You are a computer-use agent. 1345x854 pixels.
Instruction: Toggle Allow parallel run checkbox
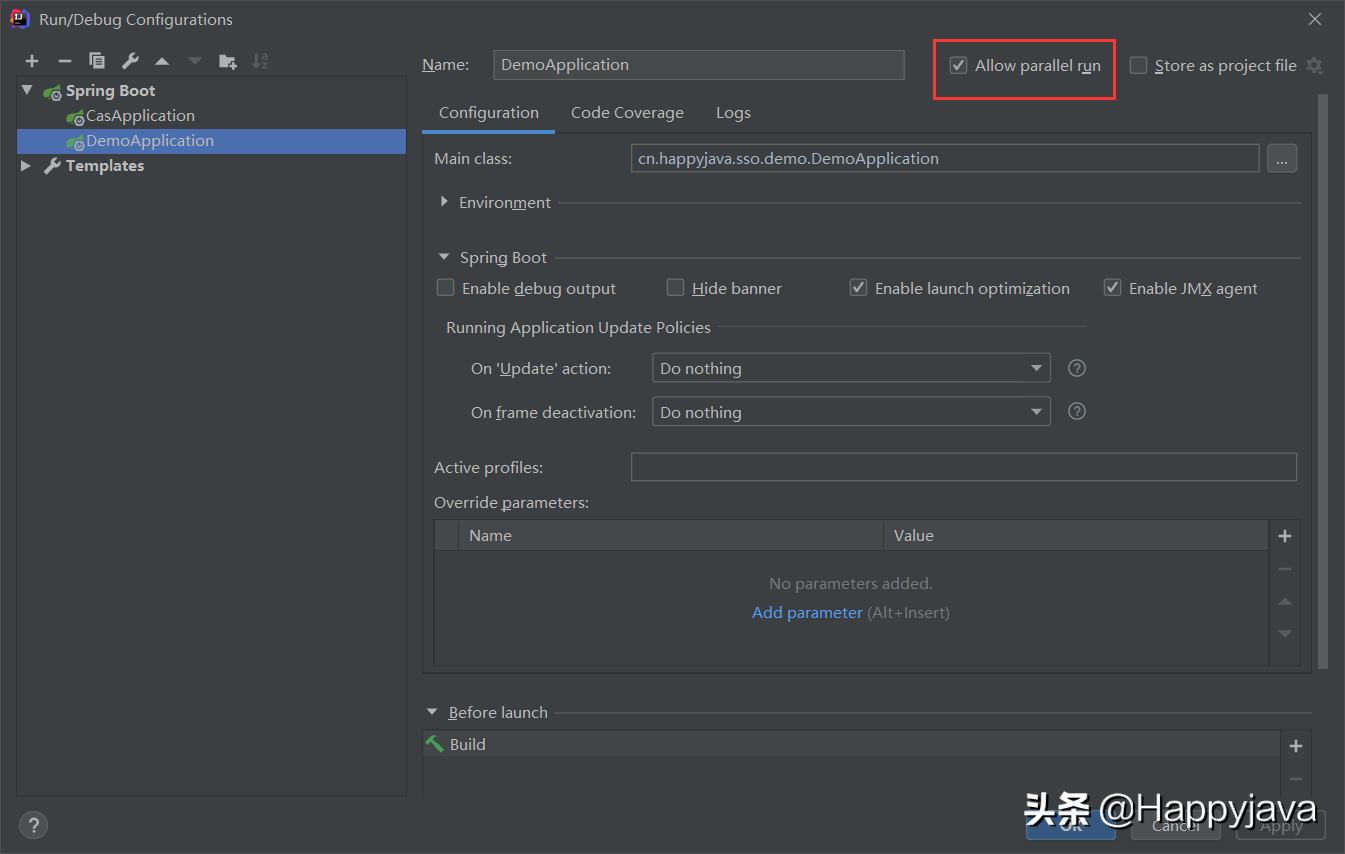(958, 65)
